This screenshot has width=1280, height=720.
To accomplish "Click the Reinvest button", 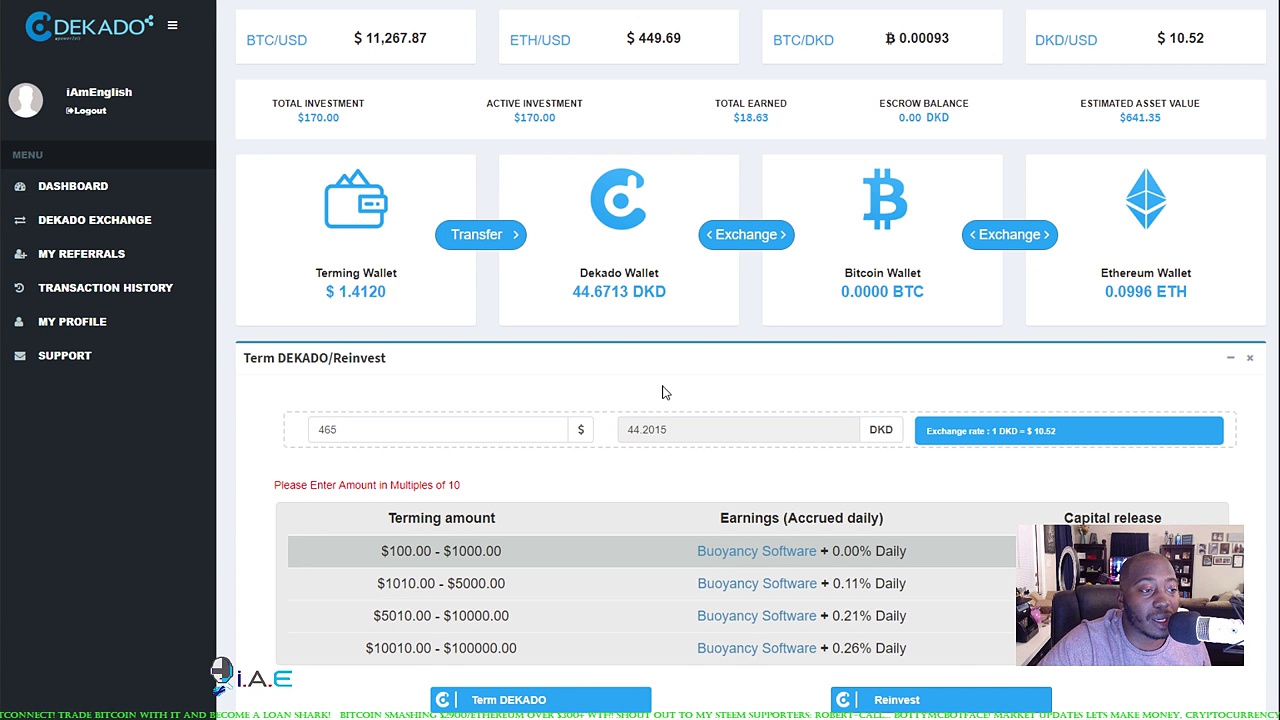I will click(x=941, y=700).
